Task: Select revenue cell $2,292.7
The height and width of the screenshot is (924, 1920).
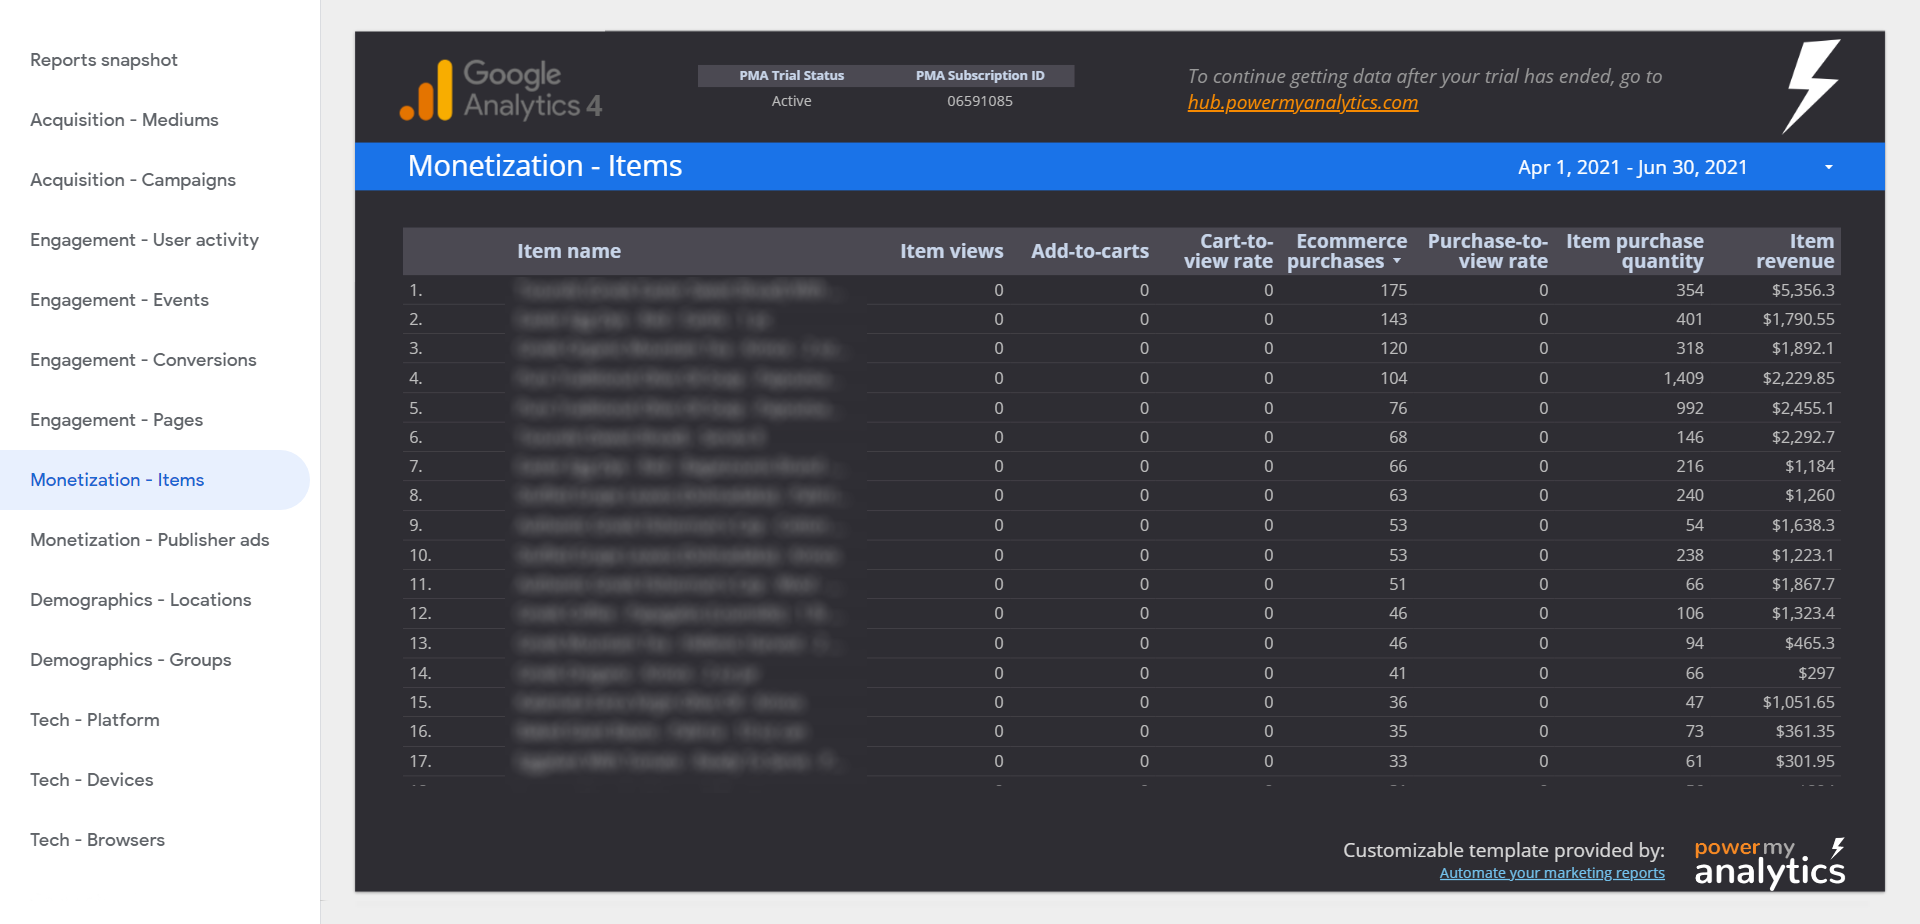Action: (1803, 437)
